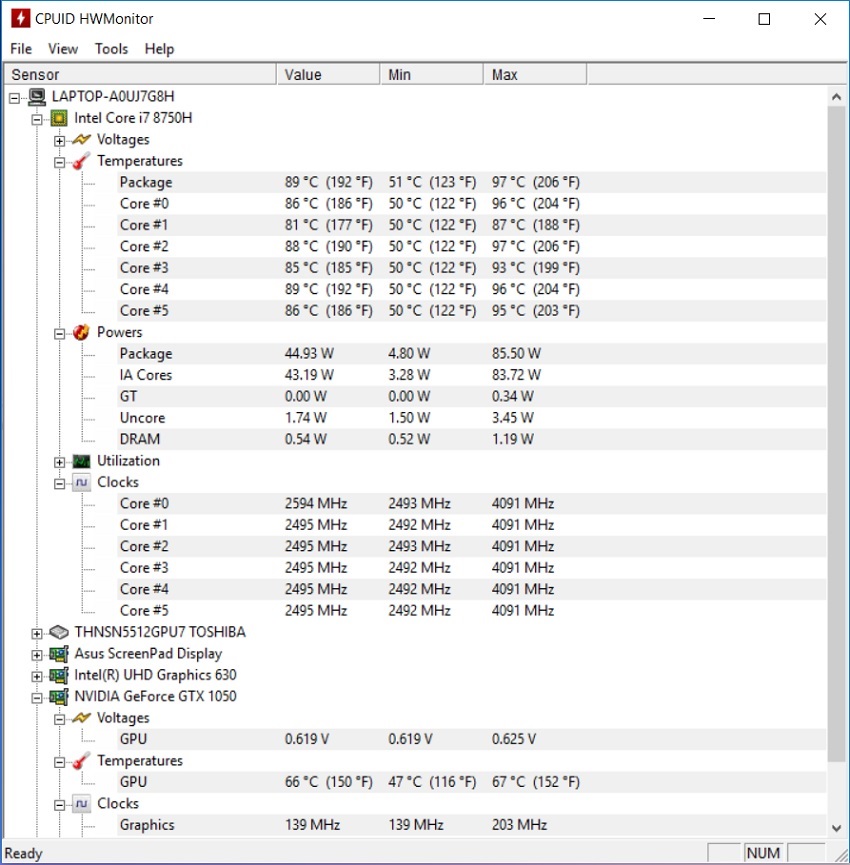Click the CPUID HWMonitor app icon in title bar
Screen dimensions: 850x865
20,18
